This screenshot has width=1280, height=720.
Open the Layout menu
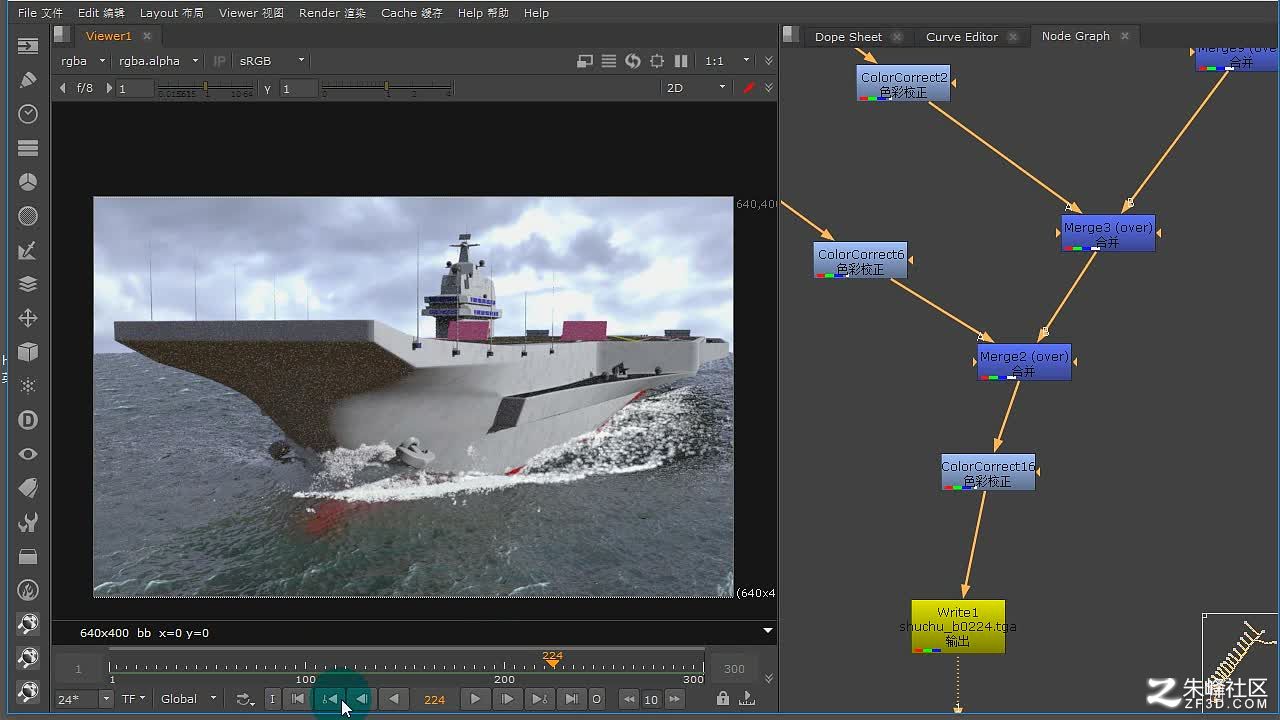(x=172, y=13)
